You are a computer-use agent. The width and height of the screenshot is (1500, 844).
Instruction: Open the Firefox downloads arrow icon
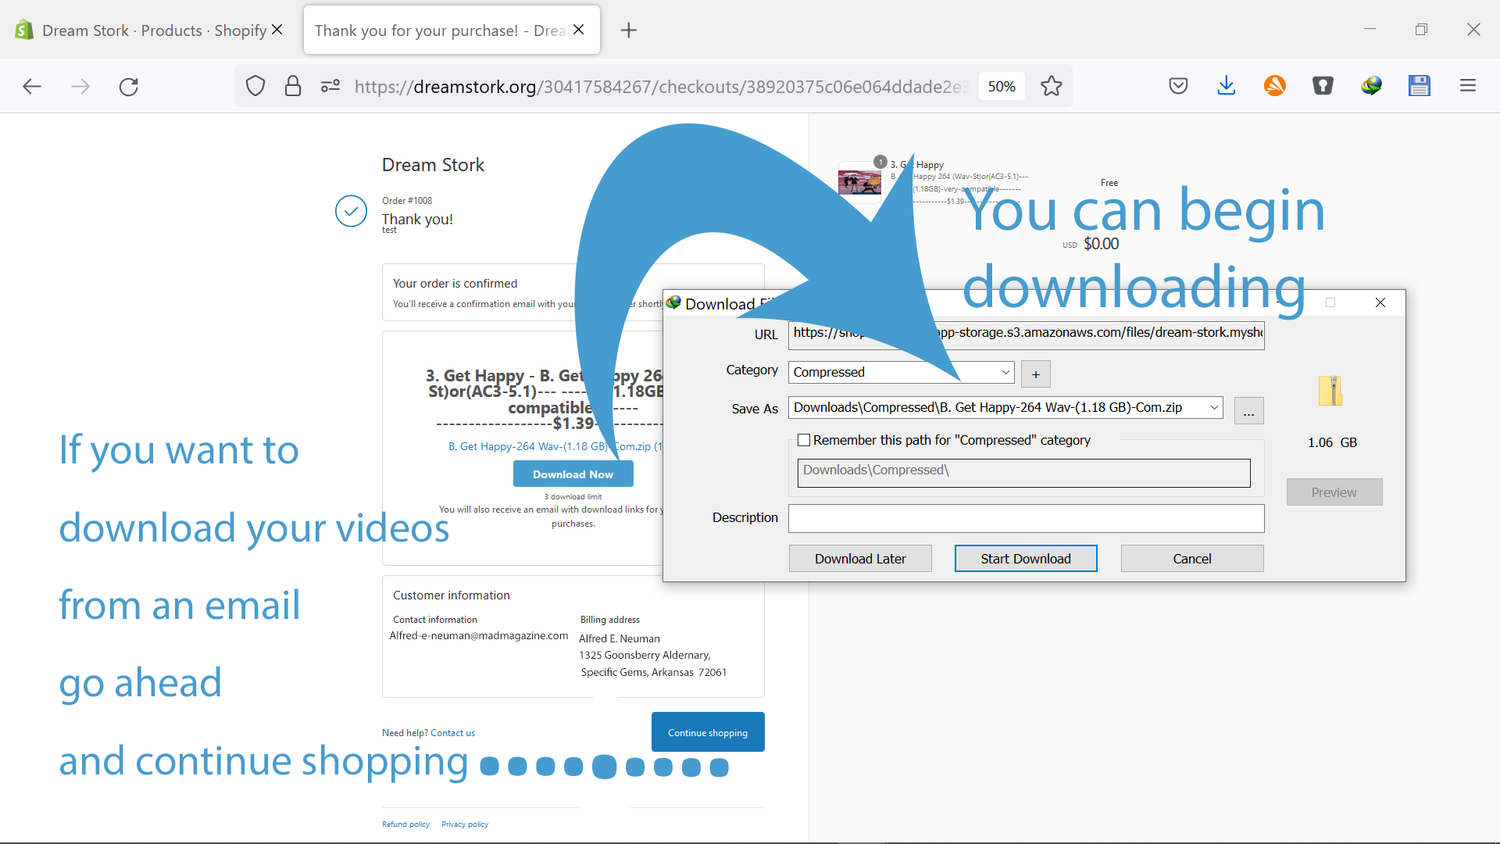click(1226, 86)
